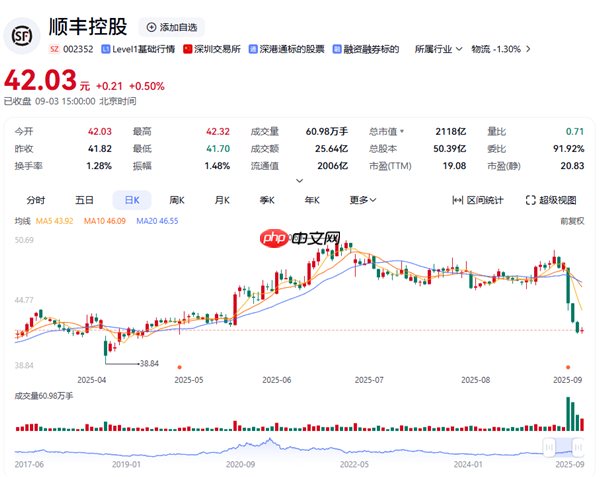This screenshot has width=600, height=477.
Task: Click 38.84 low price annotation
Action: pyautogui.click(x=149, y=363)
